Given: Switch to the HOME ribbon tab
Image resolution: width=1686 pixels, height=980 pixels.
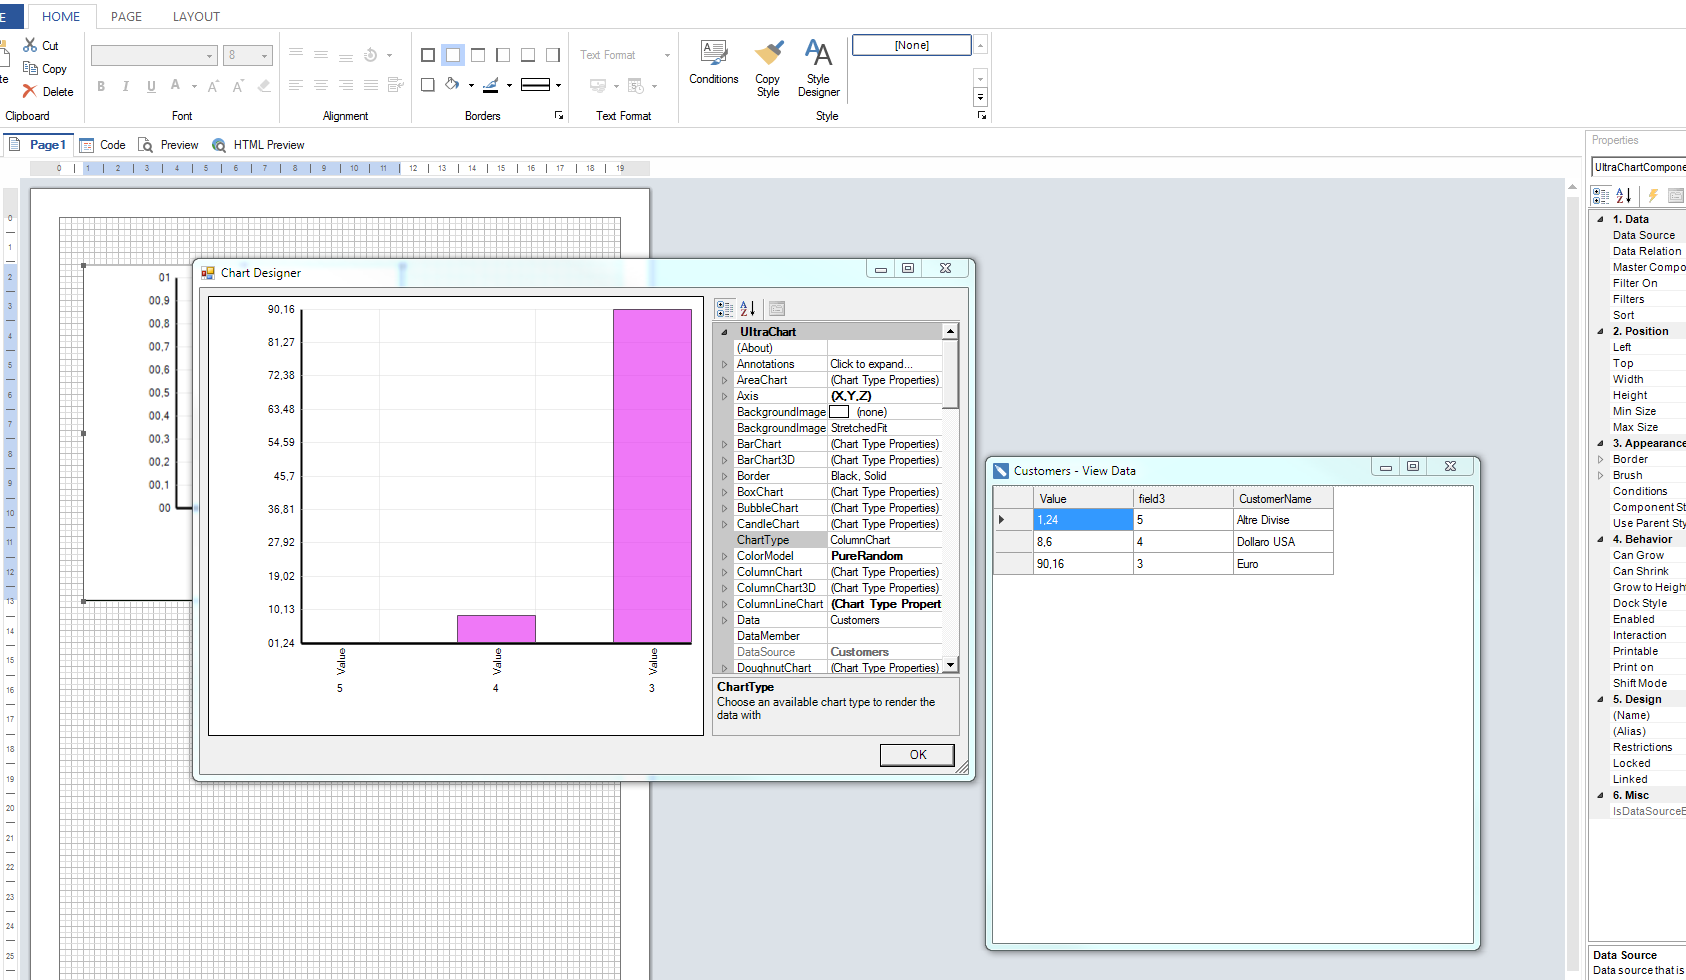Looking at the screenshot, I should tap(61, 16).
